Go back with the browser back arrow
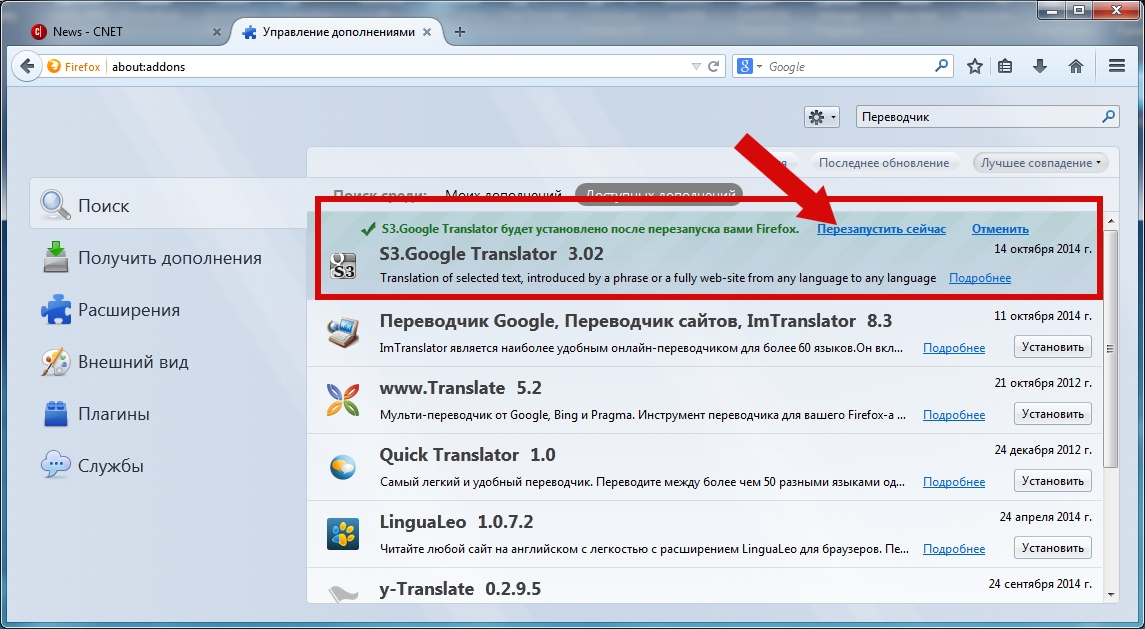The width and height of the screenshot is (1145, 629). coord(26,66)
